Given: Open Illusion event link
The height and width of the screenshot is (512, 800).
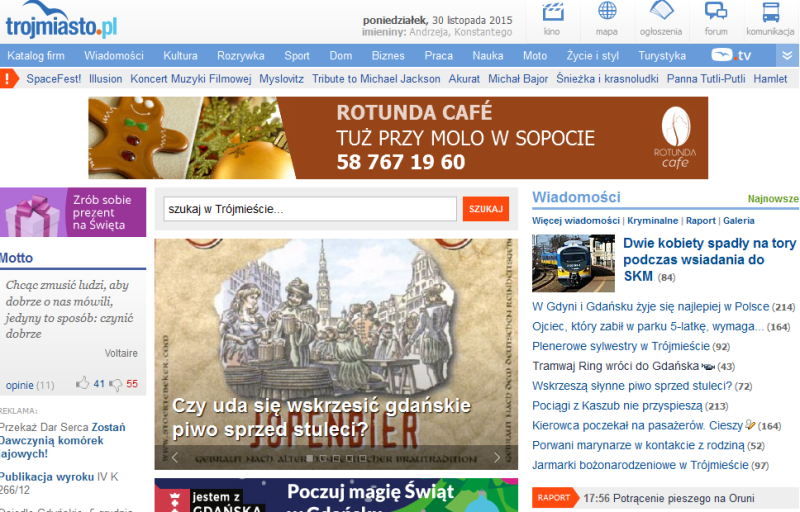Looking at the screenshot, I should pos(106,79).
